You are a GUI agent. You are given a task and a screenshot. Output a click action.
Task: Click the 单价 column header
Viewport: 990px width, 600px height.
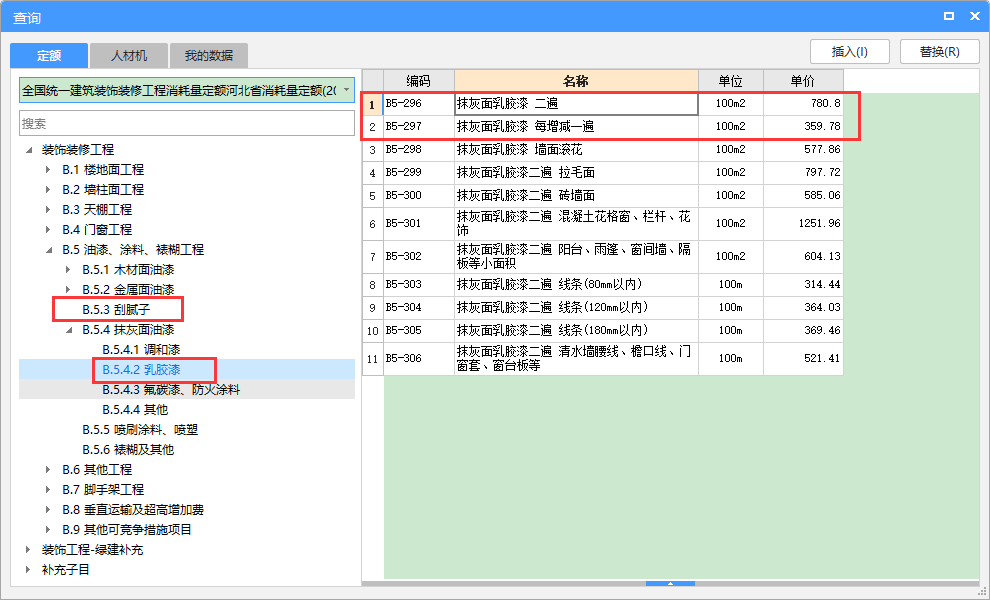tap(803, 81)
